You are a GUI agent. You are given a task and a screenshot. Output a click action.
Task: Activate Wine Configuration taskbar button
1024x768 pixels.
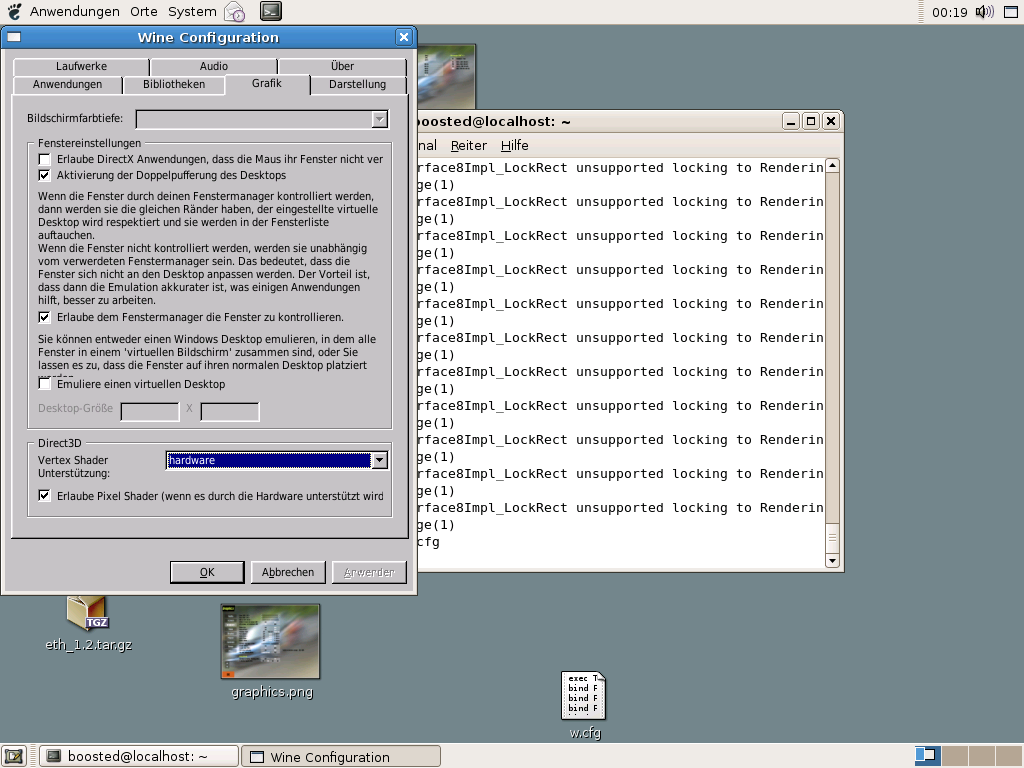click(x=341, y=756)
